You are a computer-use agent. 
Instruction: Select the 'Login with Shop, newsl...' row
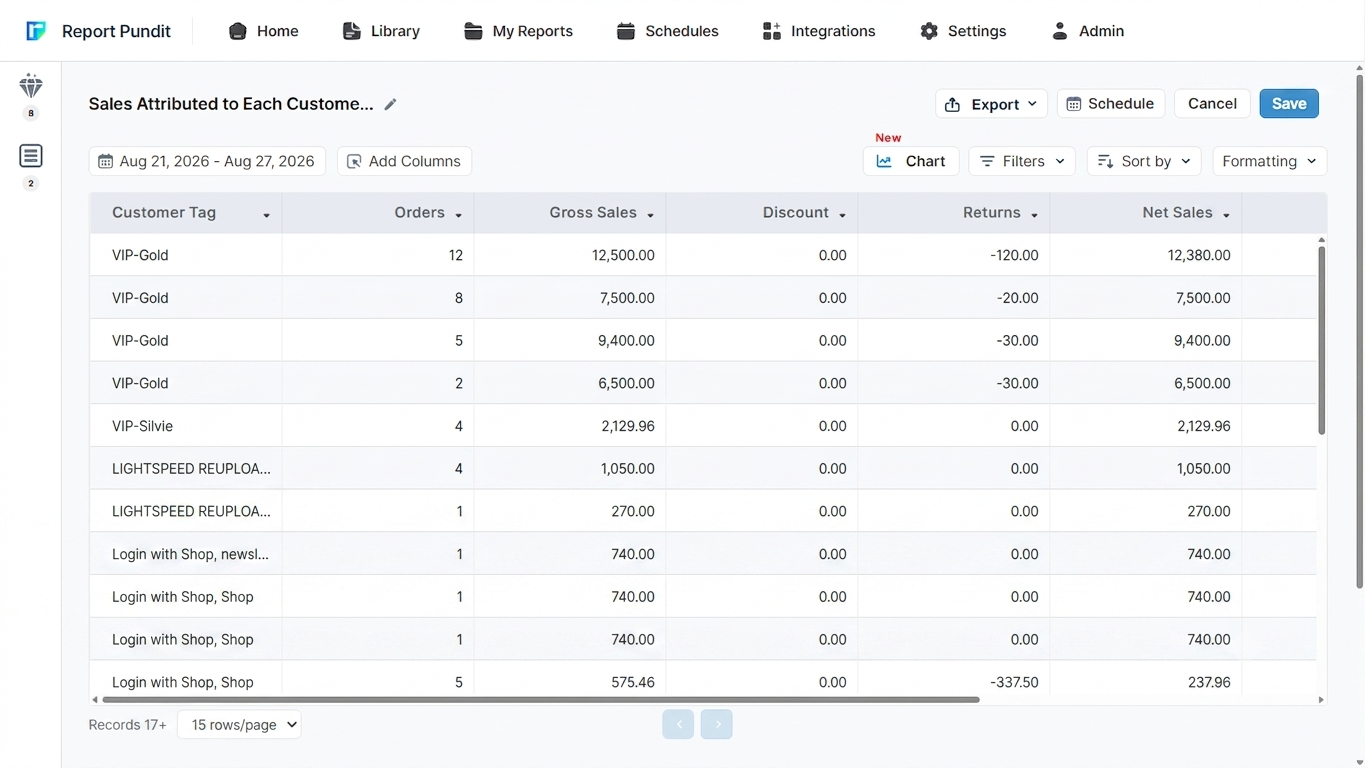(703, 554)
